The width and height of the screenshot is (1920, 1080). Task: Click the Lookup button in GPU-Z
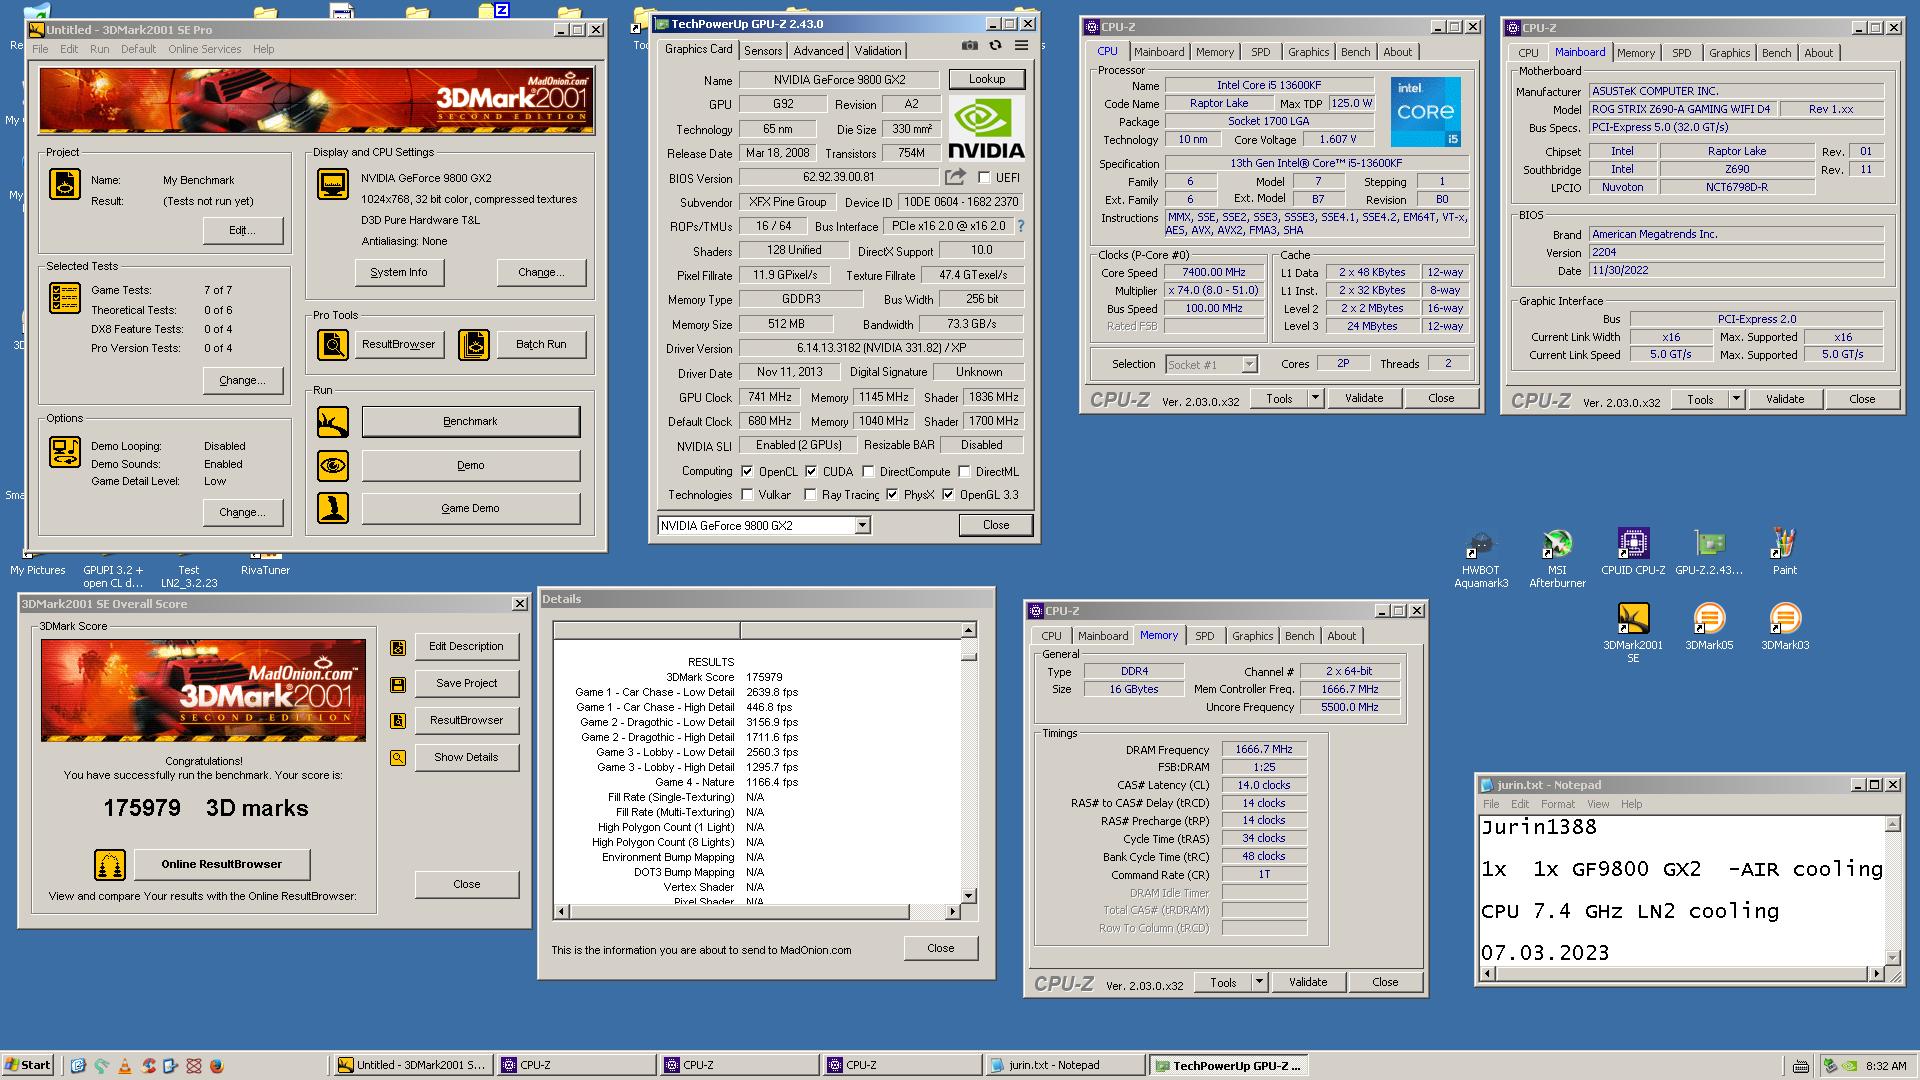986,79
